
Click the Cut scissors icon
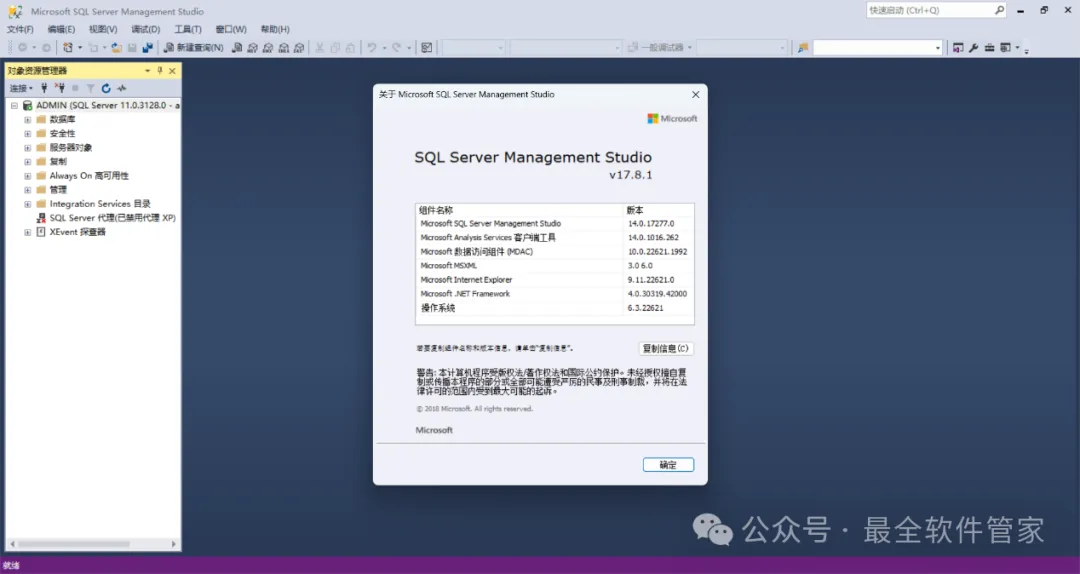pyautogui.click(x=320, y=48)
